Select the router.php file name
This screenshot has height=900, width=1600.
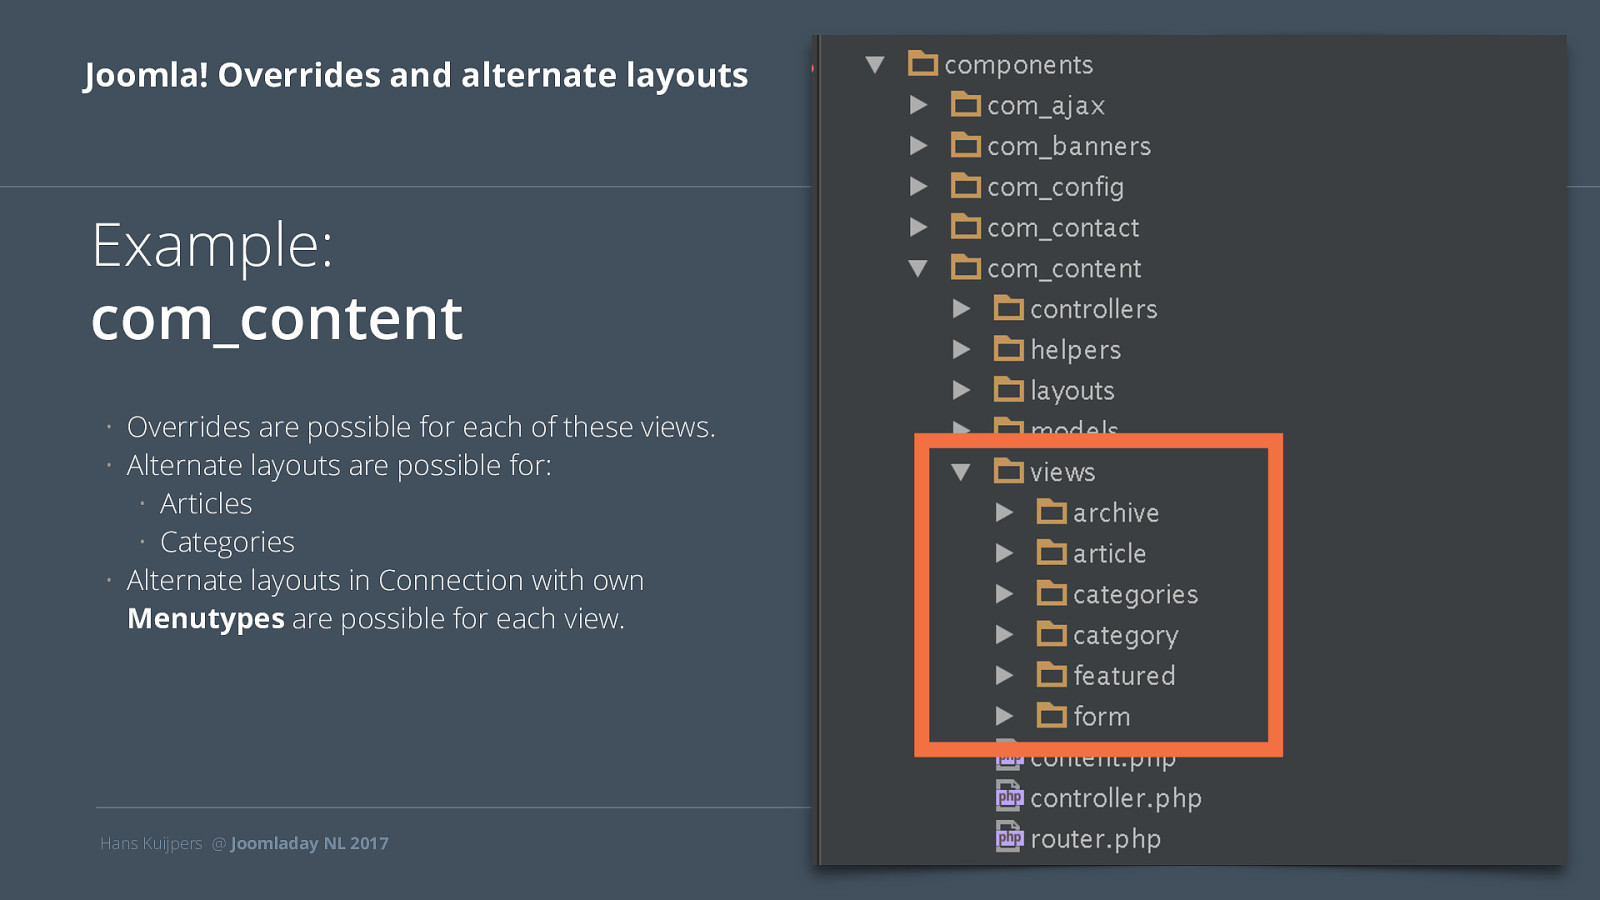pyautogui.click(x=1095, y=839)
